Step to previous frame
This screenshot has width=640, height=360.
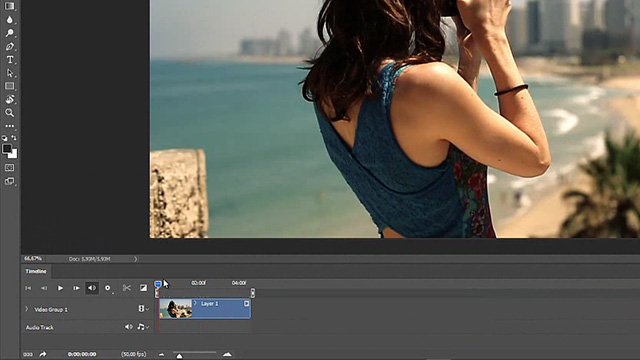click(x=44, y=288)
